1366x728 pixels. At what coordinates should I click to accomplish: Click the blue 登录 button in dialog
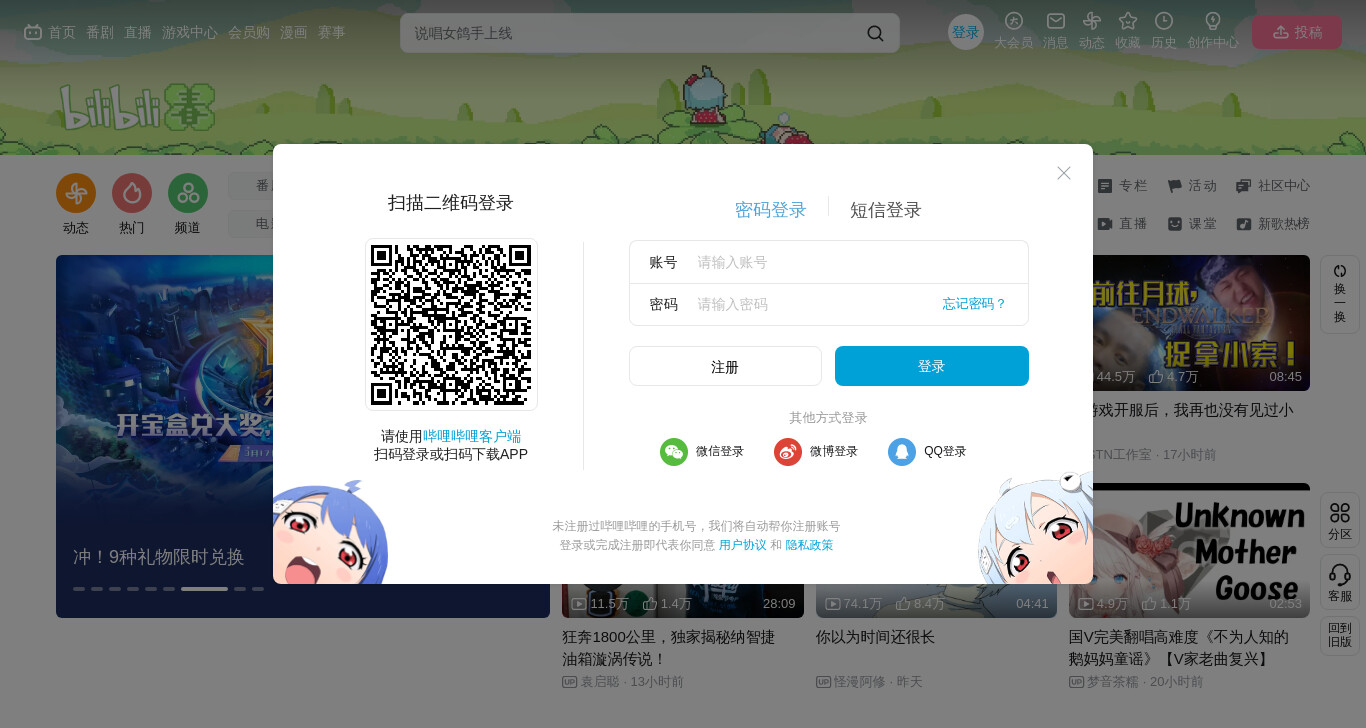[932, 366]
